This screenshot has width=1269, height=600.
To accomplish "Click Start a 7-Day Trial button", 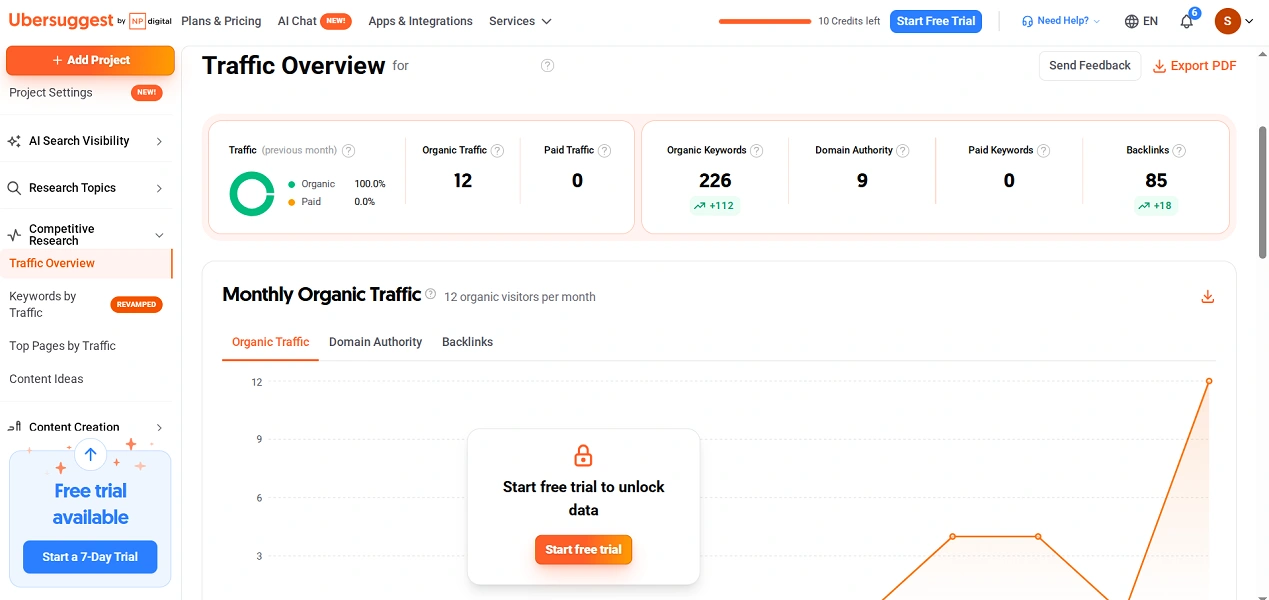I will (x=90, y=557).
